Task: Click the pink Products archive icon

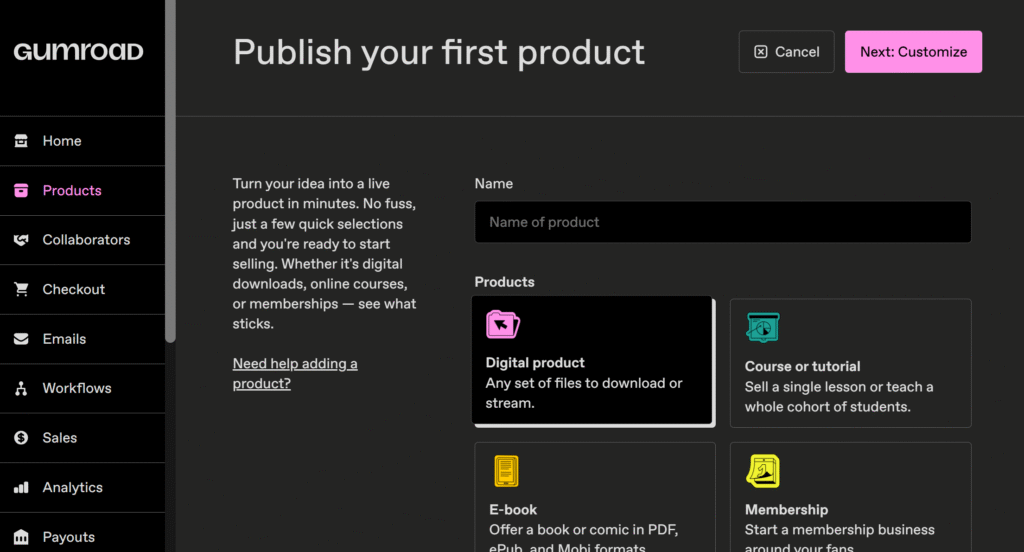Action: [21, 190]
